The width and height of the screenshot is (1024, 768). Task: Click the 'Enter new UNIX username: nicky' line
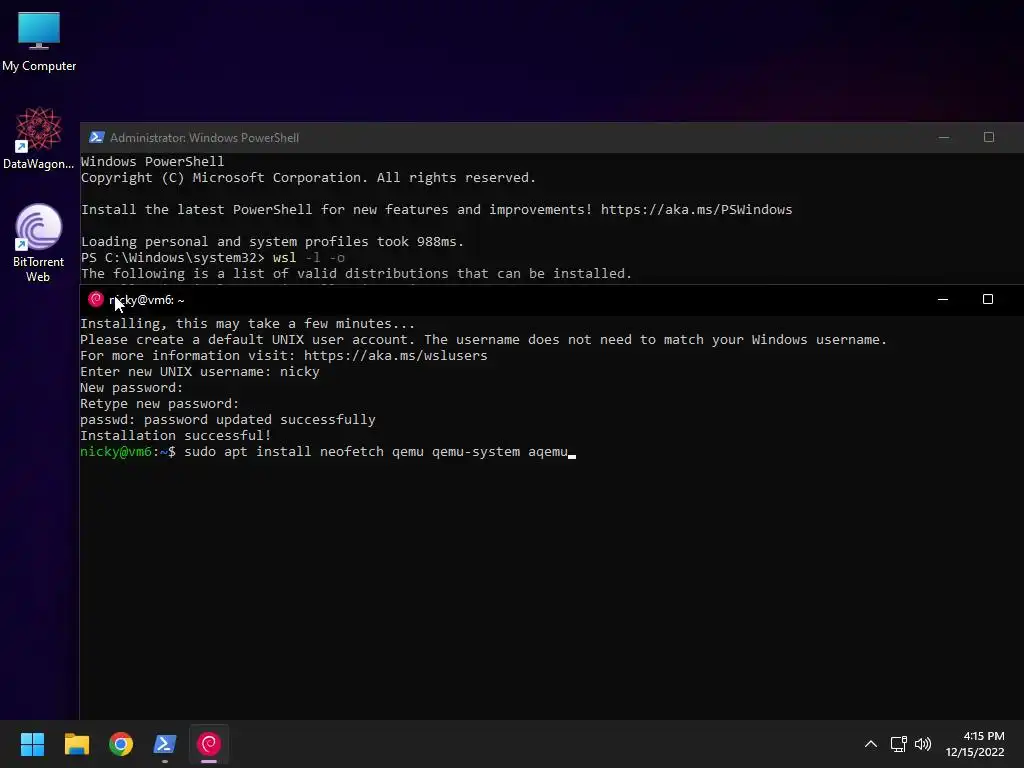click(200, 372)
